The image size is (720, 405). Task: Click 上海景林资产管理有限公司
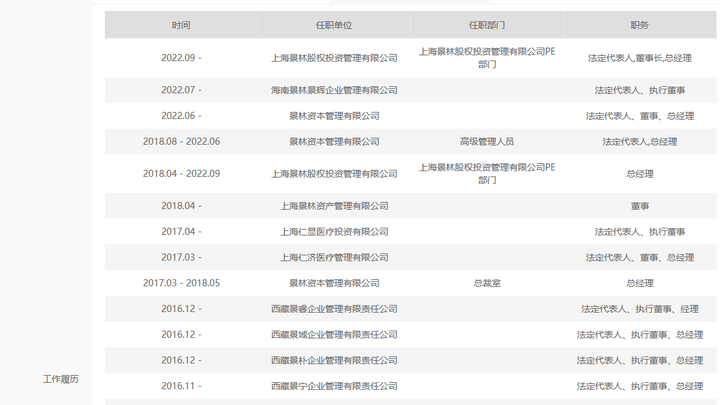(x=334, y=206)
